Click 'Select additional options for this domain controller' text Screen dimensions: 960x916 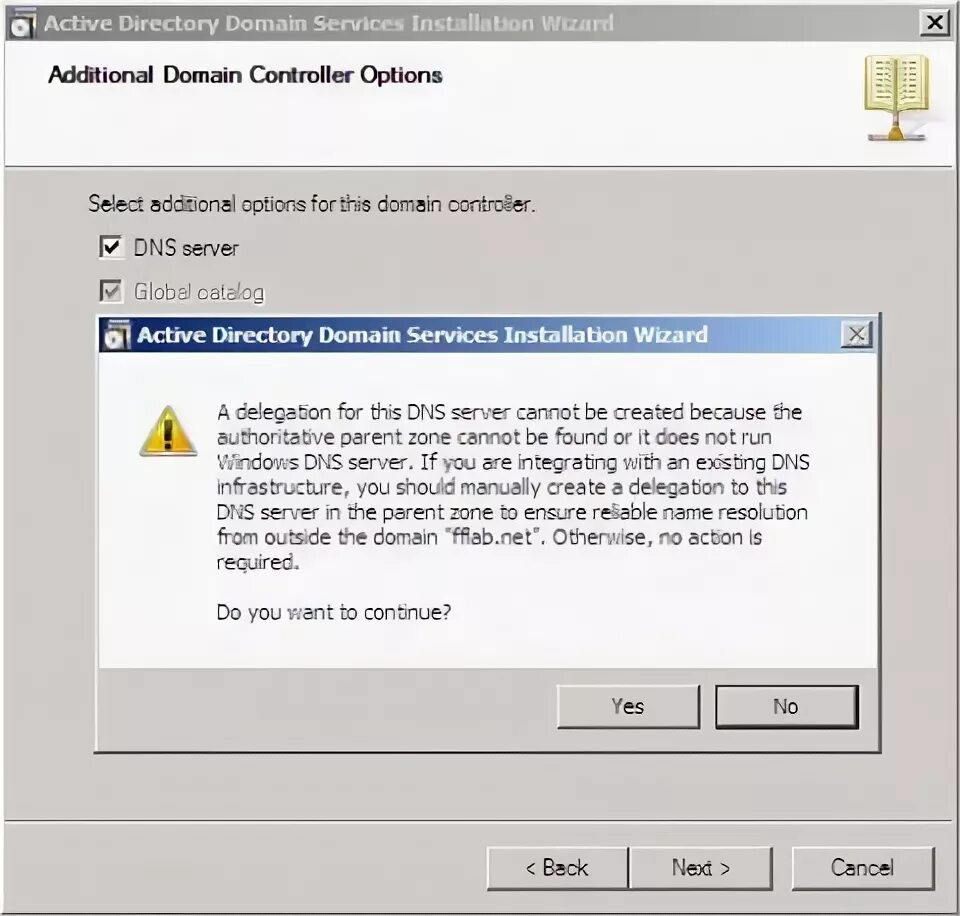pos(312,203)
